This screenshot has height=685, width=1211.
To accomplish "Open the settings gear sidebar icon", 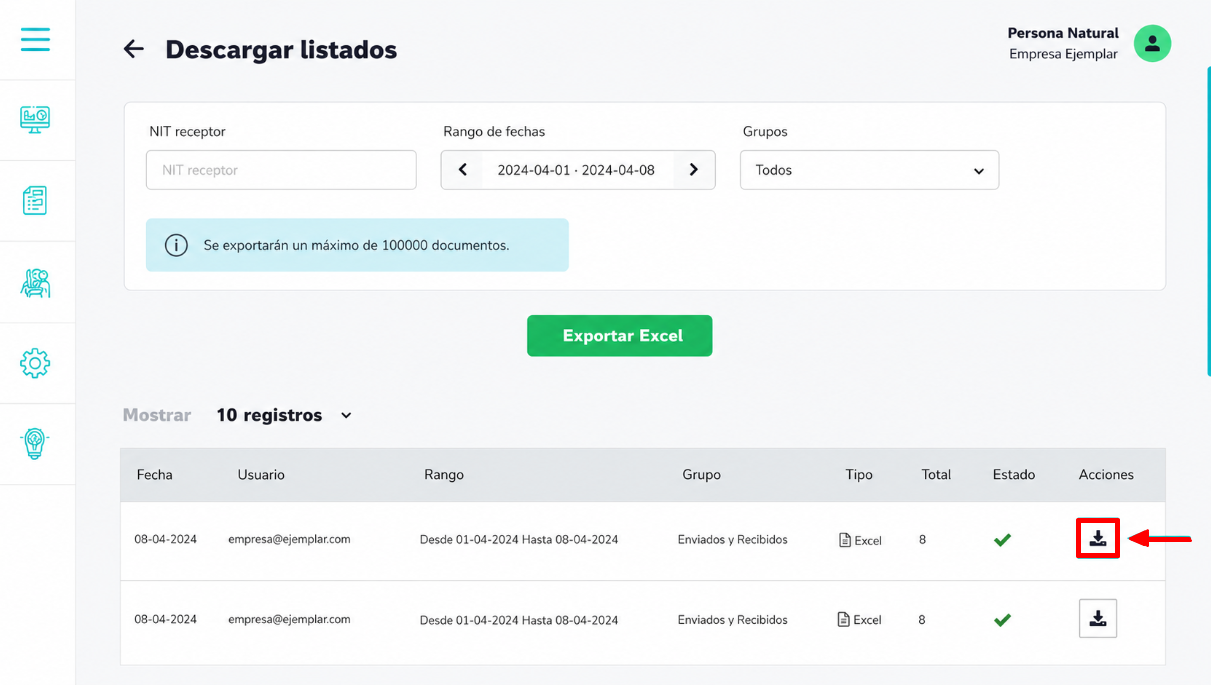I will point(35,363).
